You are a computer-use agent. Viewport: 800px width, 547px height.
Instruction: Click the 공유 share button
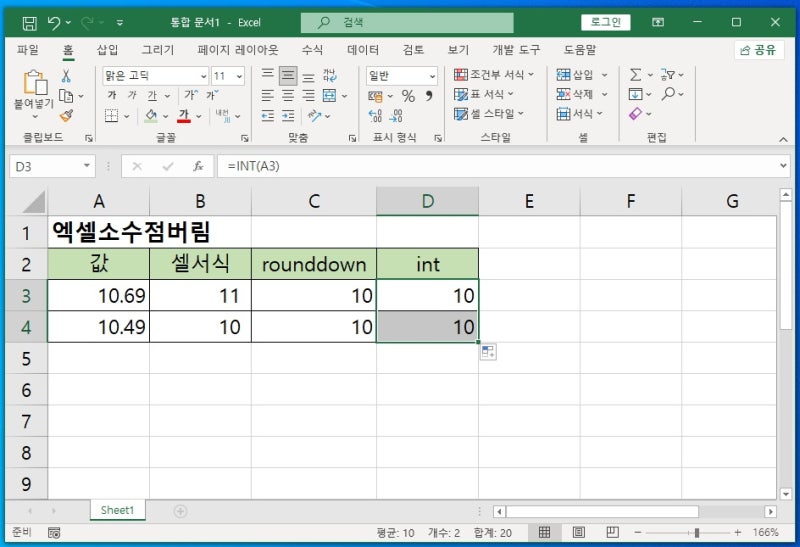(x=759, y=49)
